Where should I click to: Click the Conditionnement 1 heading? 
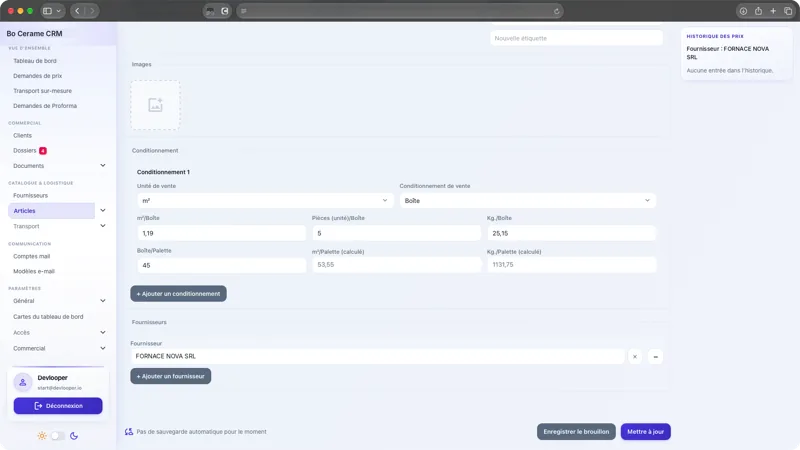[163, 172]
